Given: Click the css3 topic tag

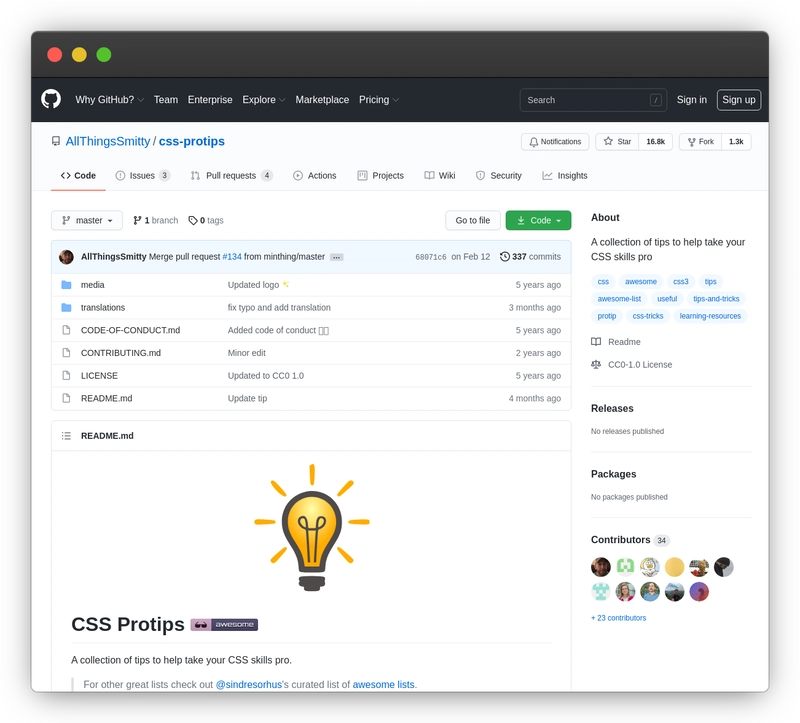Looking at the screenshot, I should (681, 282).
